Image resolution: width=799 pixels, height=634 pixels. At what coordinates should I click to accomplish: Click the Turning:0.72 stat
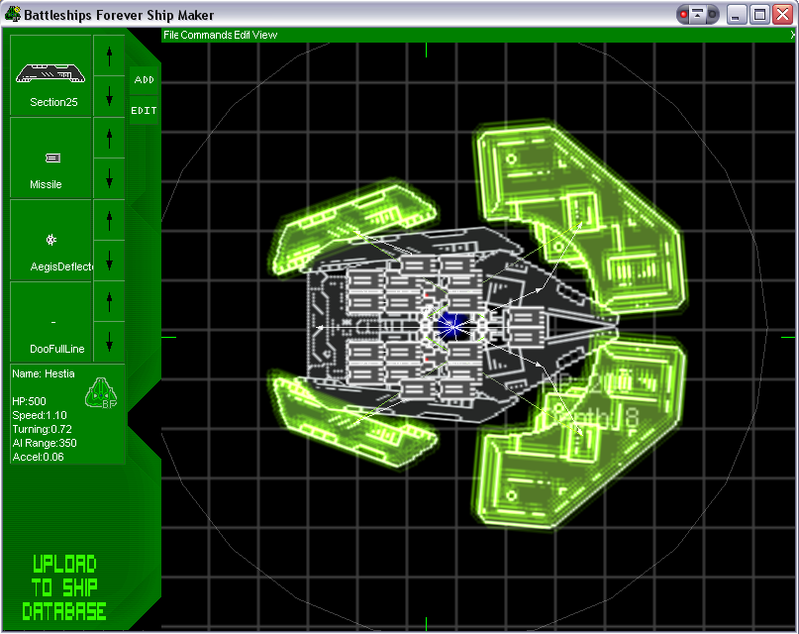point(42,429)
